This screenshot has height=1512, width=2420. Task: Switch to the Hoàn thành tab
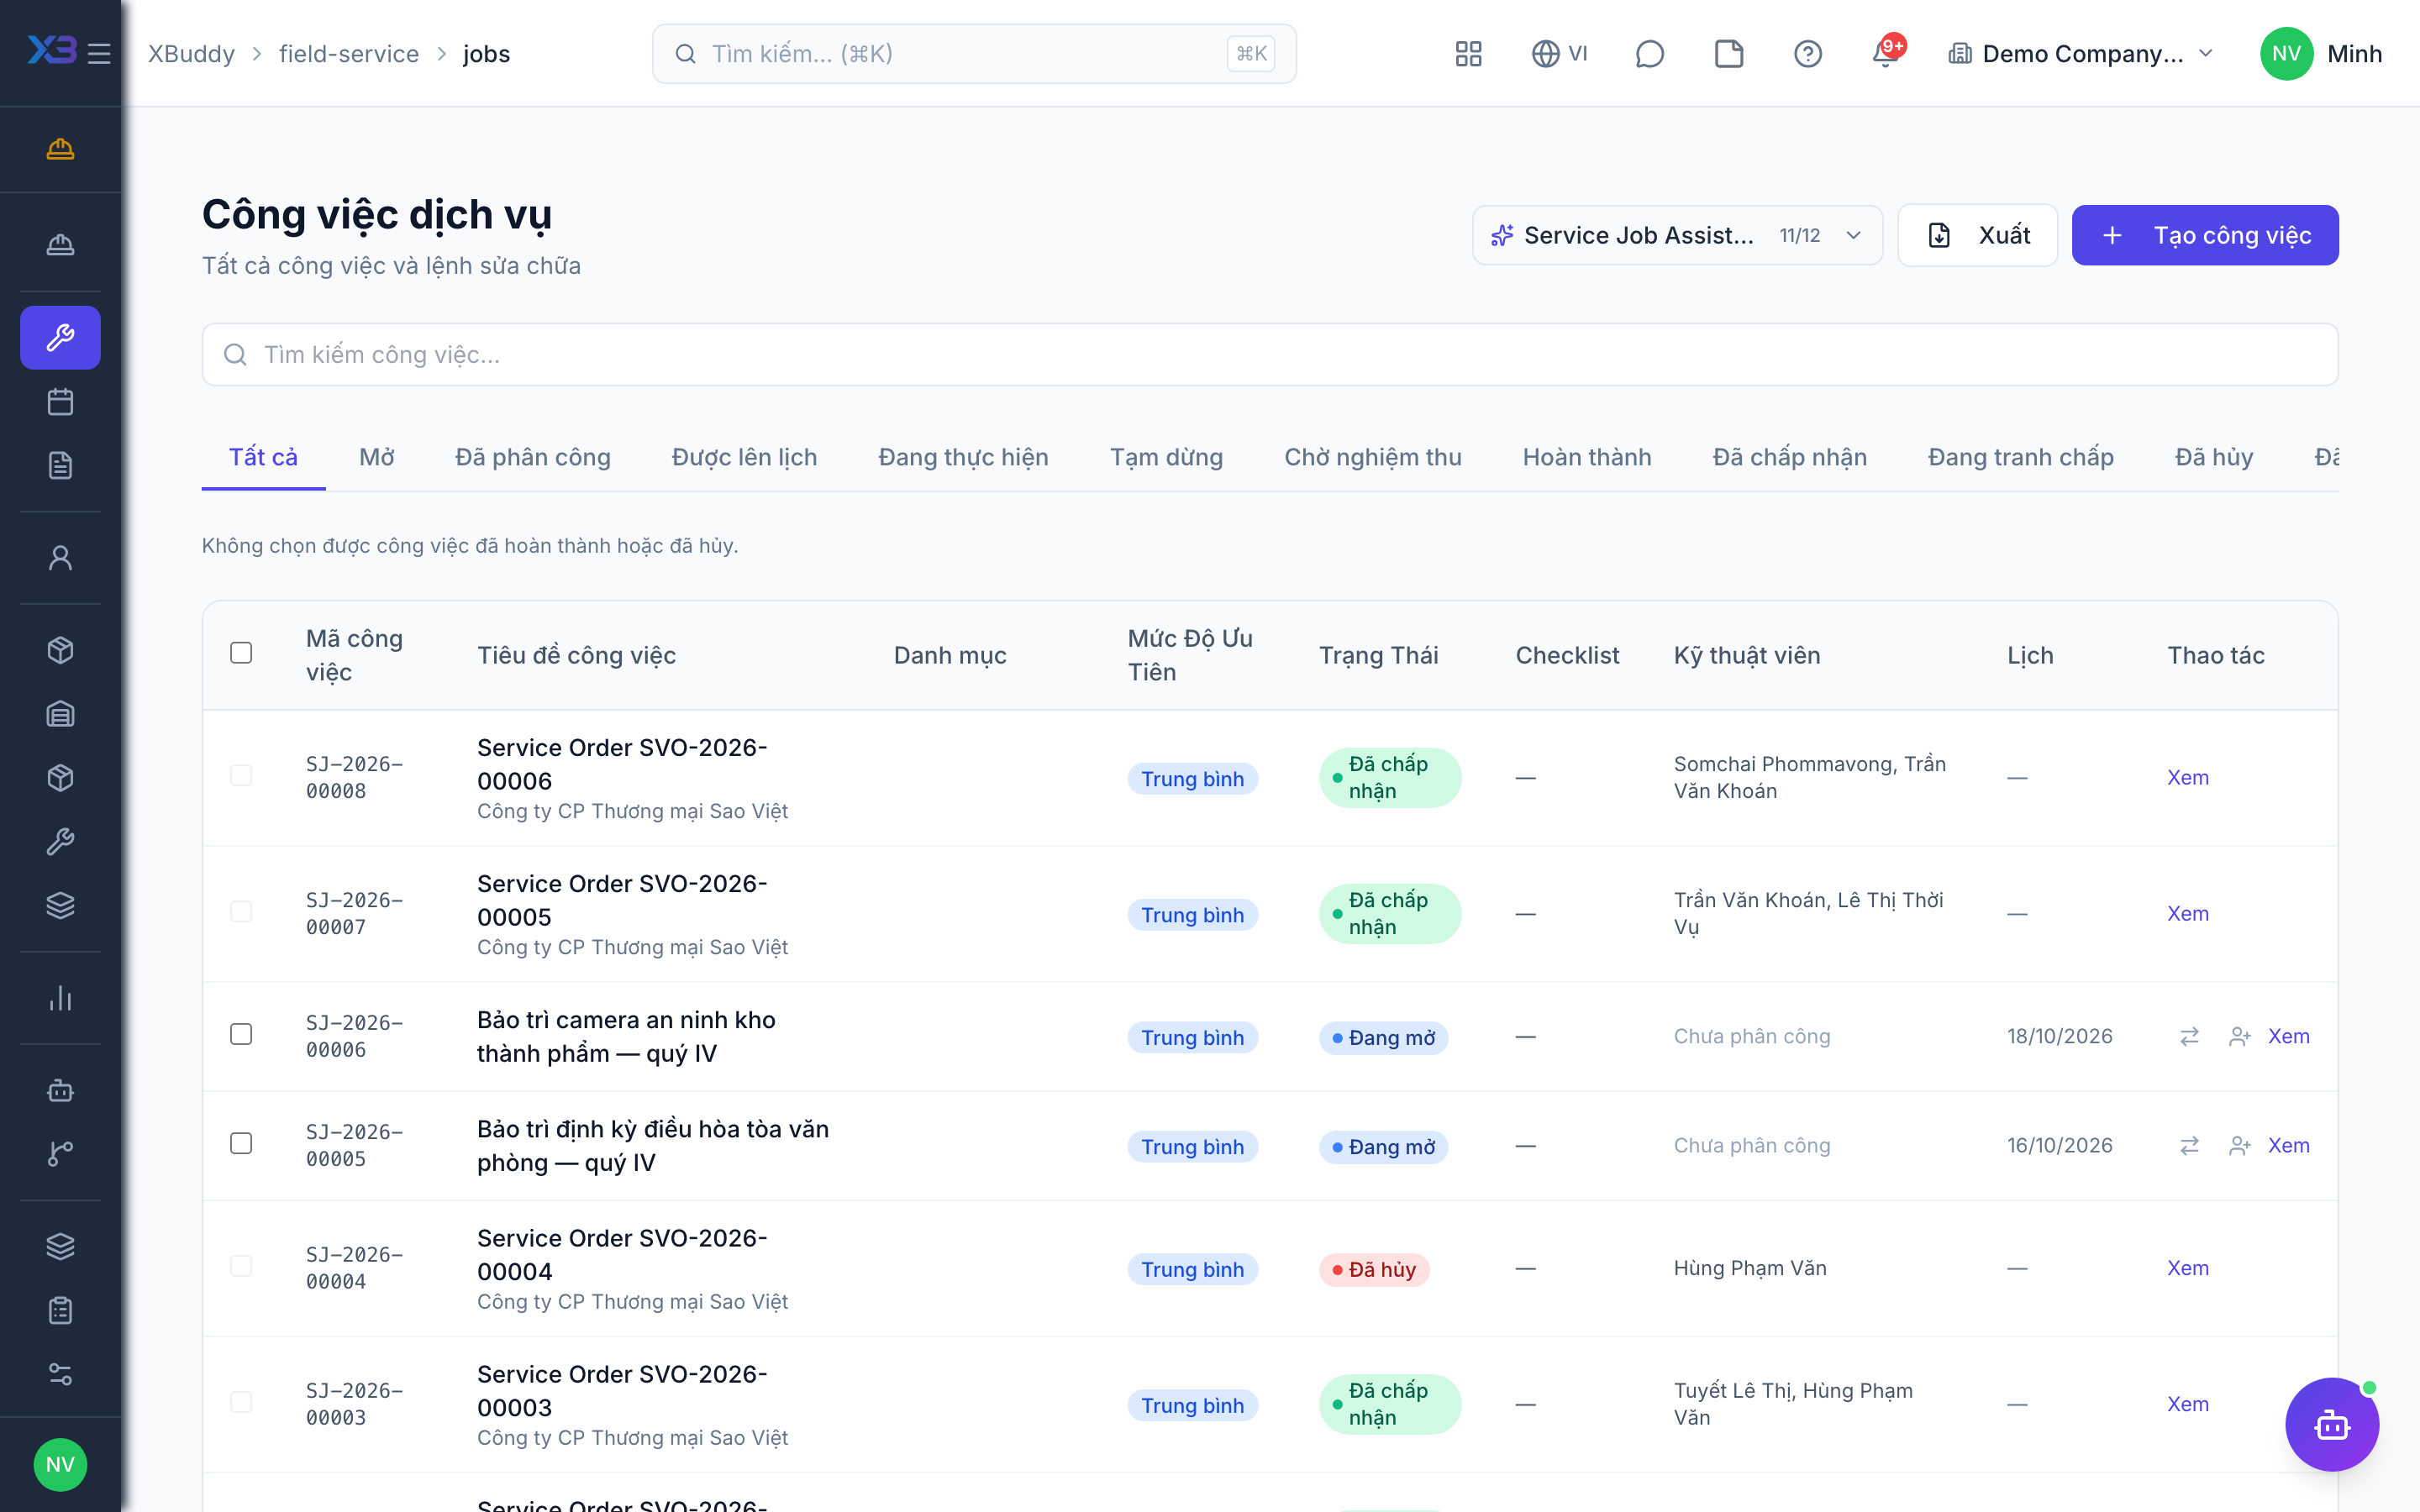point(1587,457)
